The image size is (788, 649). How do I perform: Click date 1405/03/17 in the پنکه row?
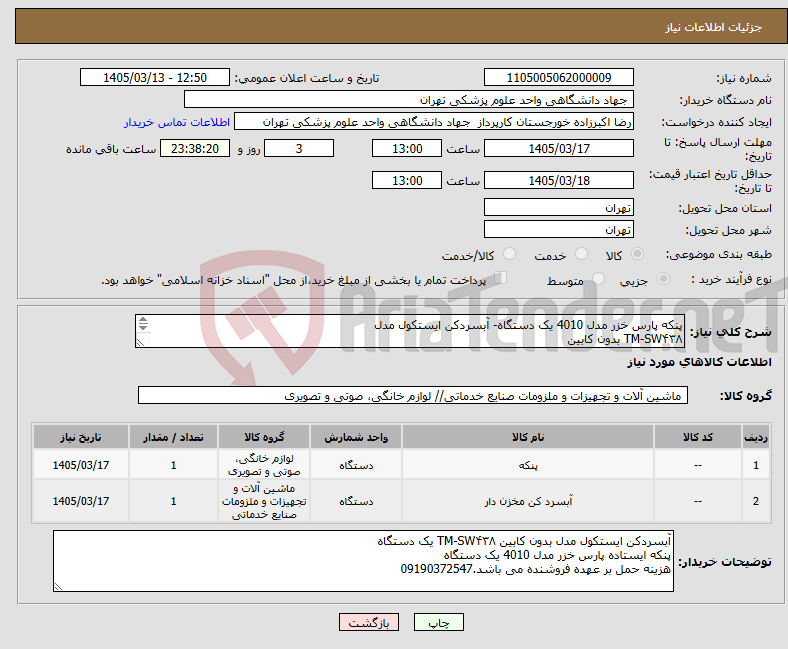[81, 466]
